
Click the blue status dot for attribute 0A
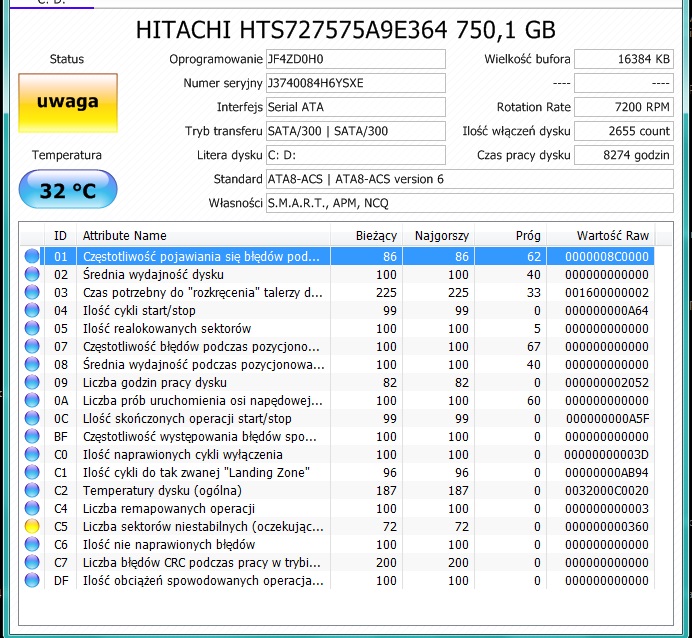[x=32, y=401]
